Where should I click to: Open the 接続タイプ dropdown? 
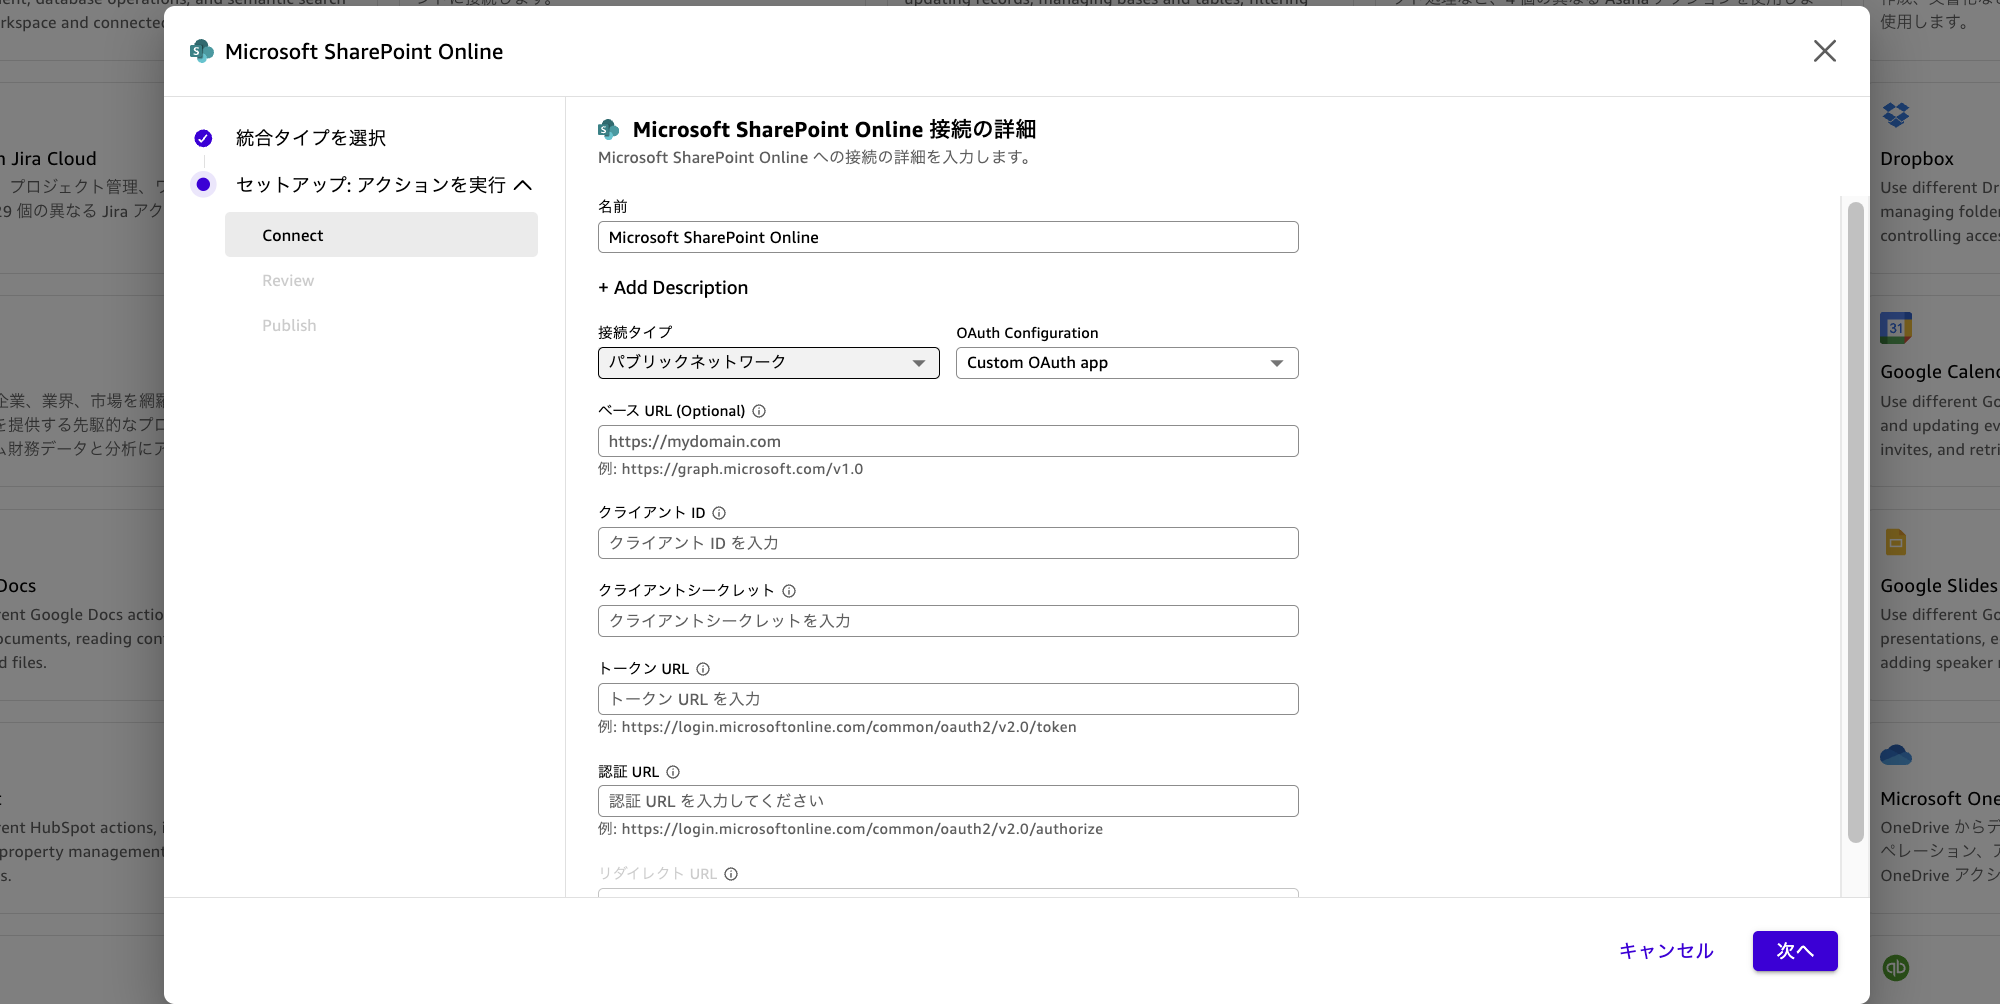pyautogui.click(x=768, y=363)
